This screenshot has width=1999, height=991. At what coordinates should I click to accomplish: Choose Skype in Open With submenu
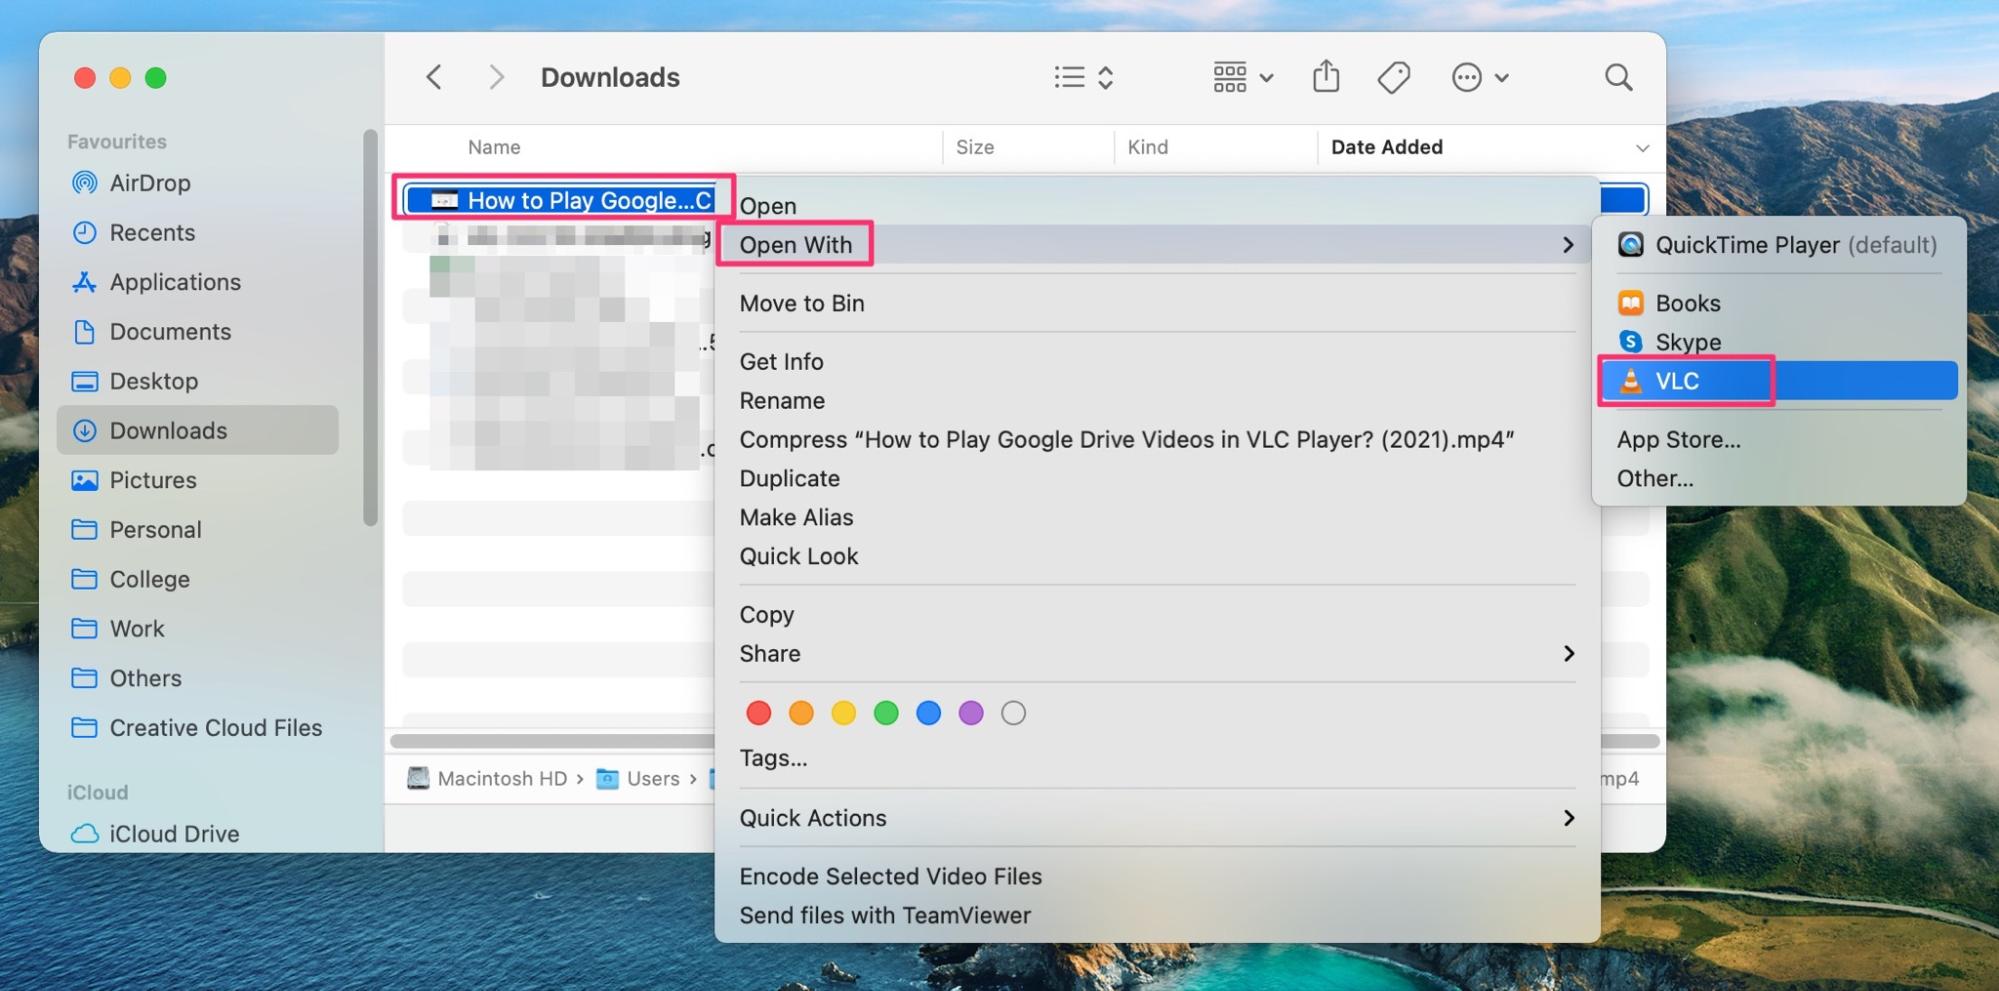tap(1778, 342)
